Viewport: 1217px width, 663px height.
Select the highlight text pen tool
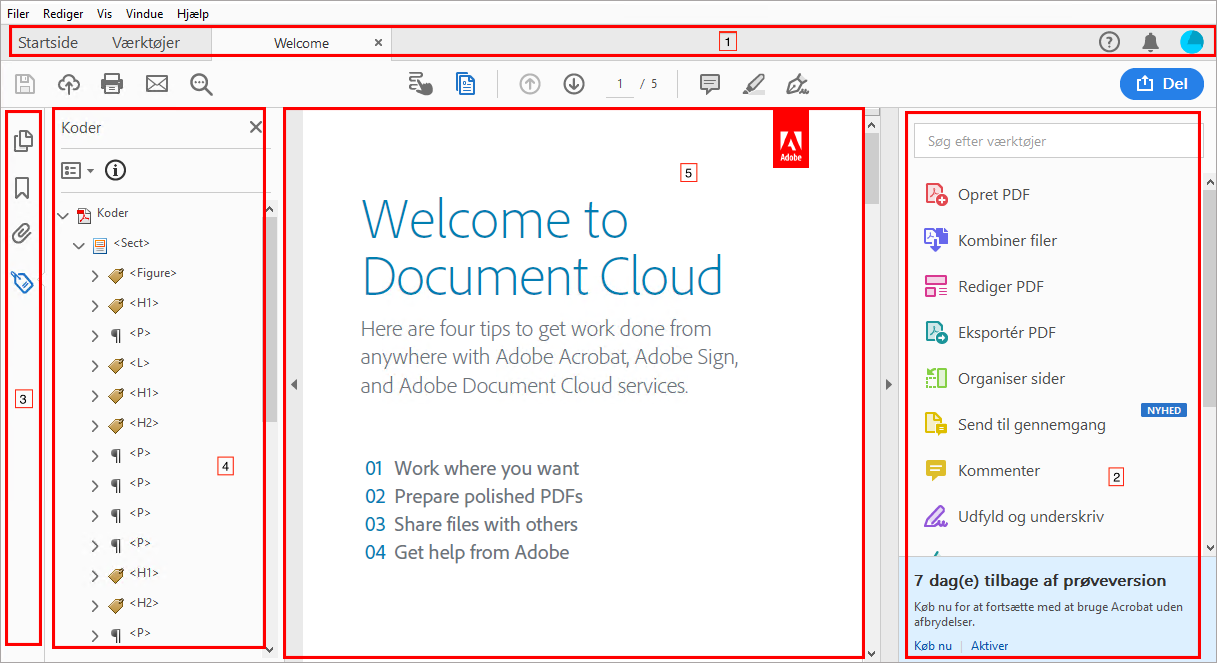[x=754, y=84]
